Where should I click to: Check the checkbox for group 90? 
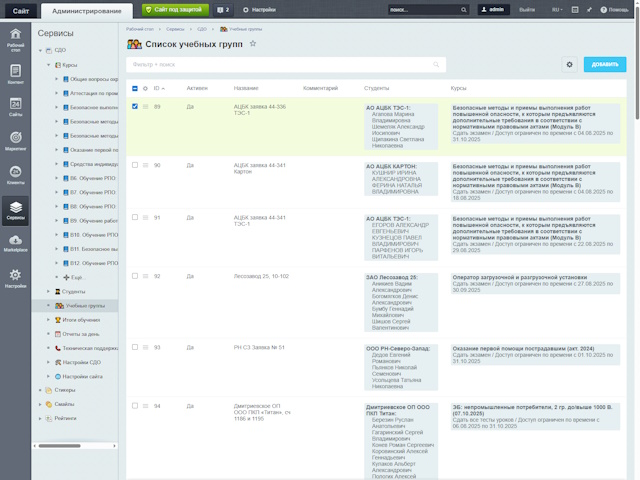click(135, 165)
